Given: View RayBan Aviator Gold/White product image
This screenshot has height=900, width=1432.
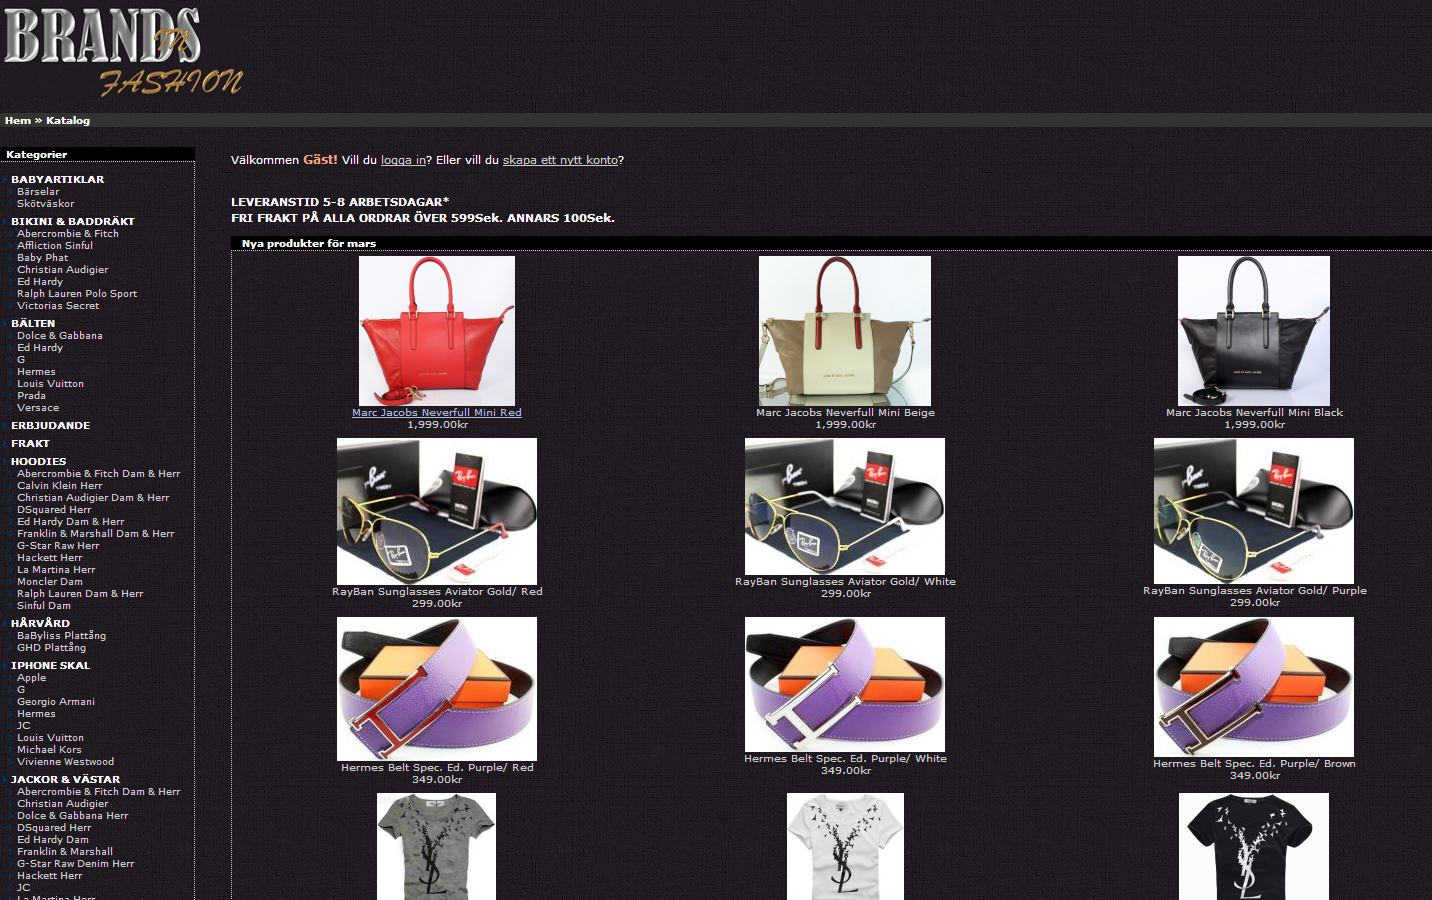Looking at the screenshot, I should [844, 506].
